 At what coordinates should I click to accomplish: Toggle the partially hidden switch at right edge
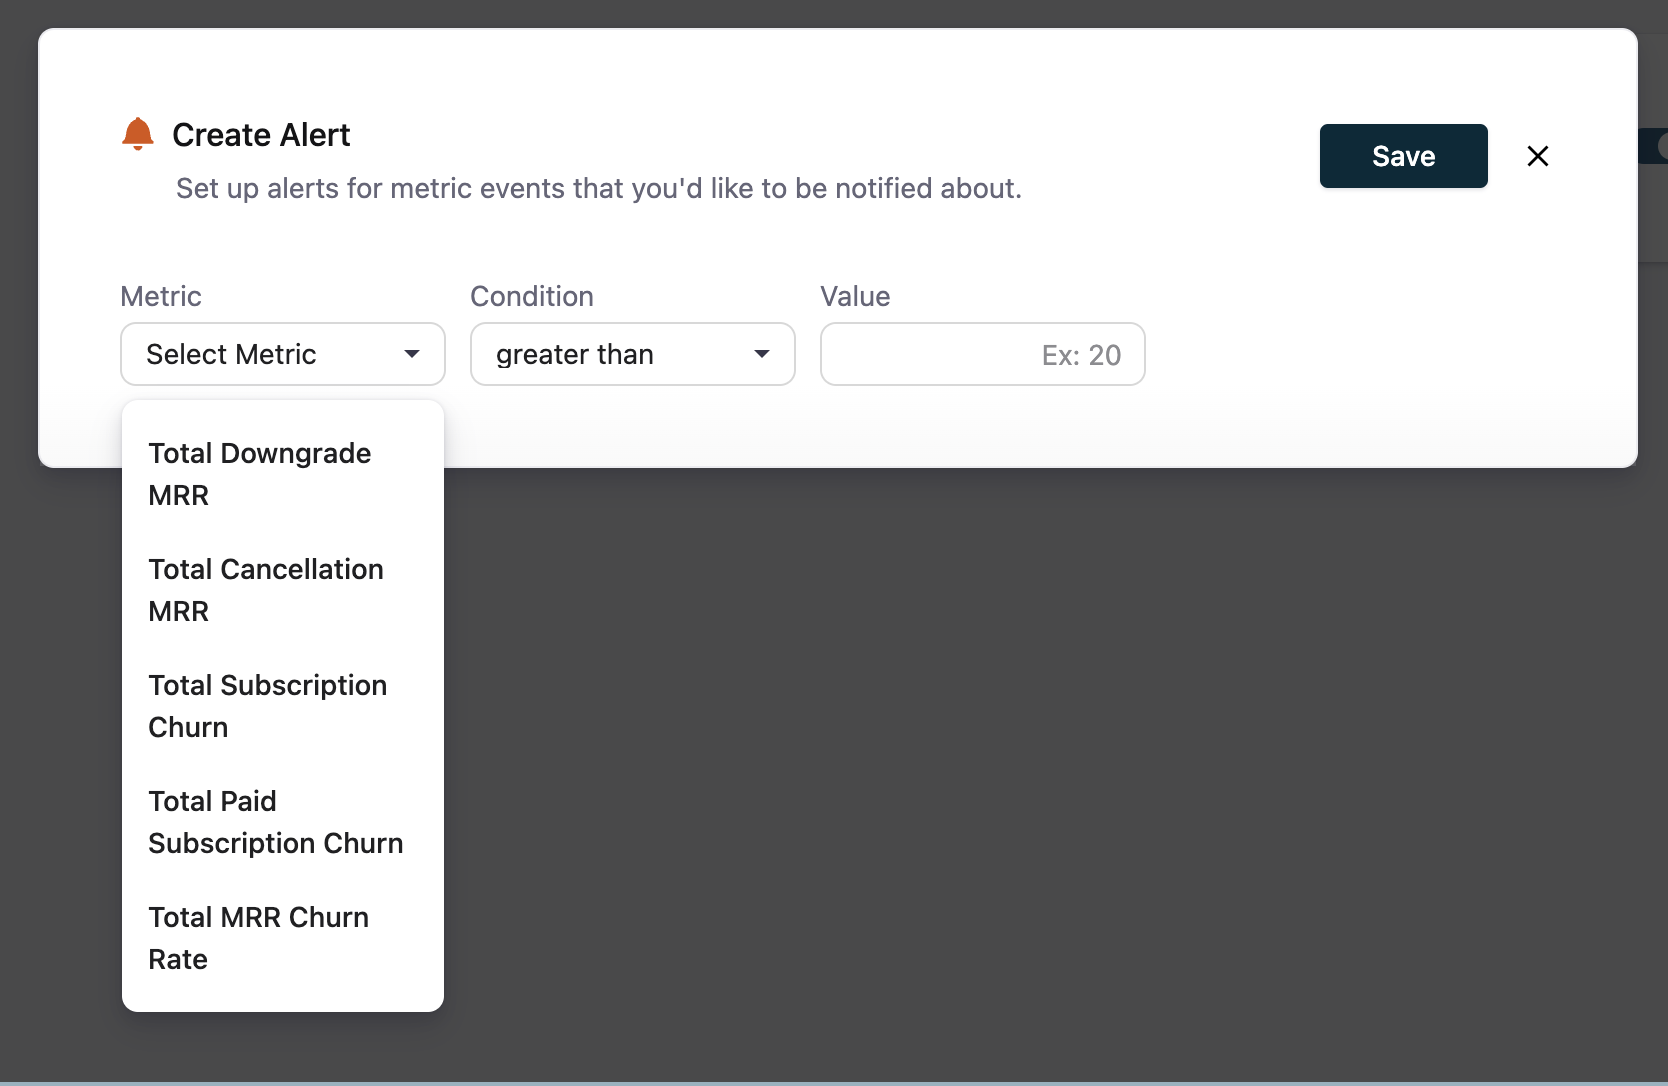tap(1656, 146)
